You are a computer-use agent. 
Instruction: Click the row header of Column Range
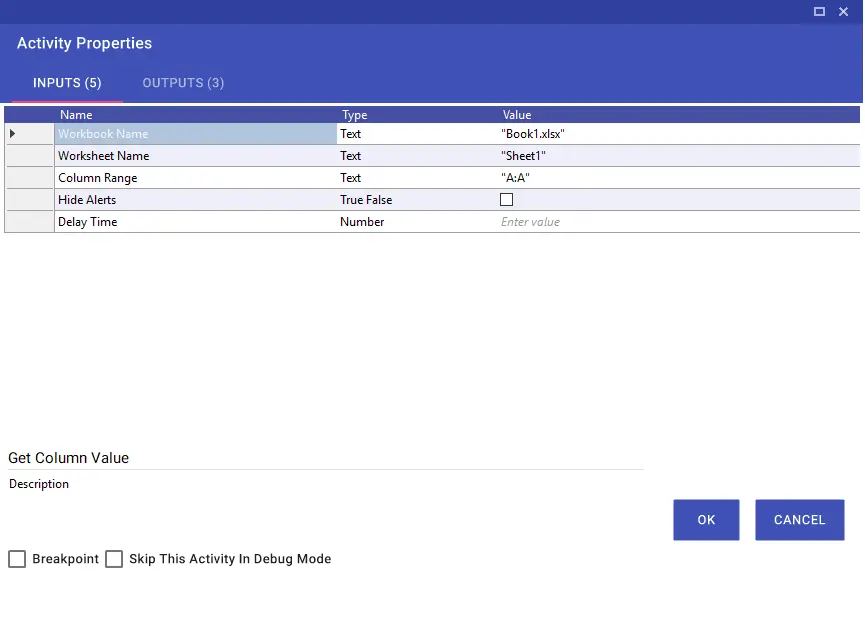point(30,178)
